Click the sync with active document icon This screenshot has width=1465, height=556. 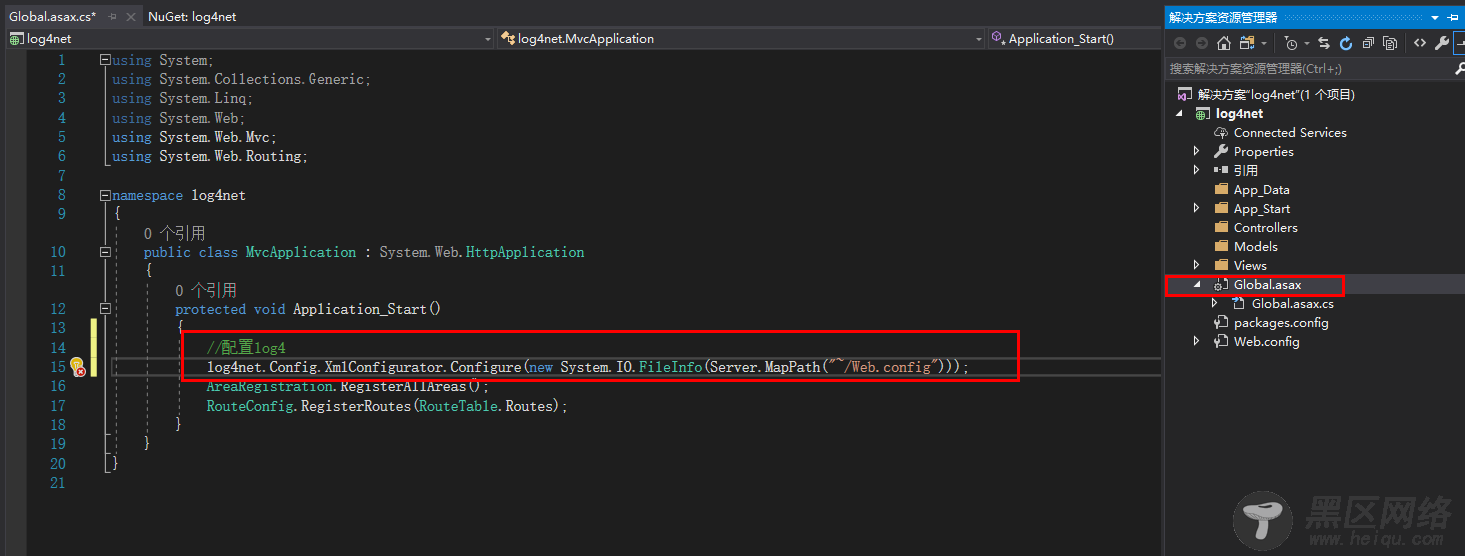click(1324, 43)
